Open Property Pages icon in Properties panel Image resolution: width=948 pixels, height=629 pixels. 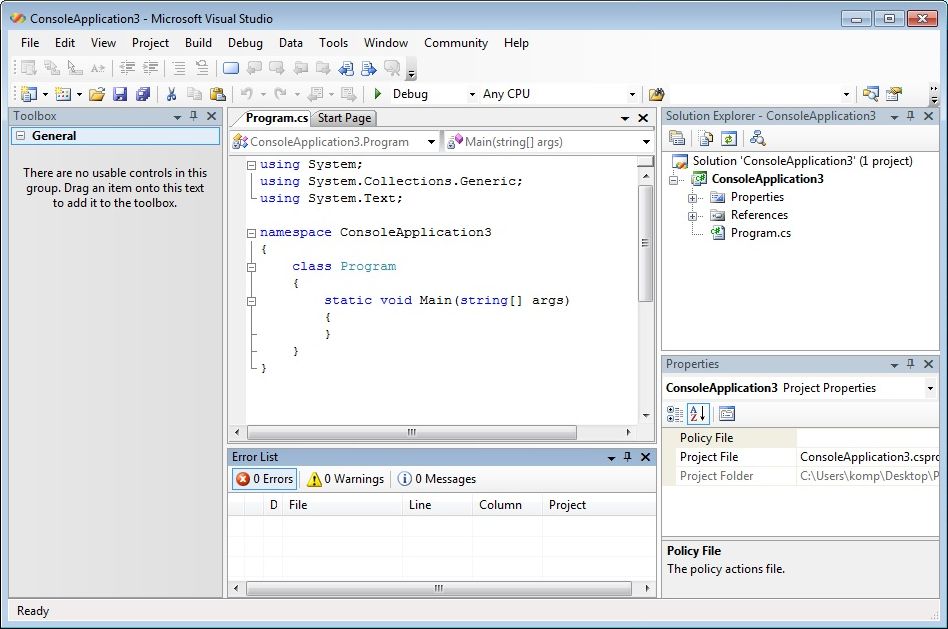727,414
